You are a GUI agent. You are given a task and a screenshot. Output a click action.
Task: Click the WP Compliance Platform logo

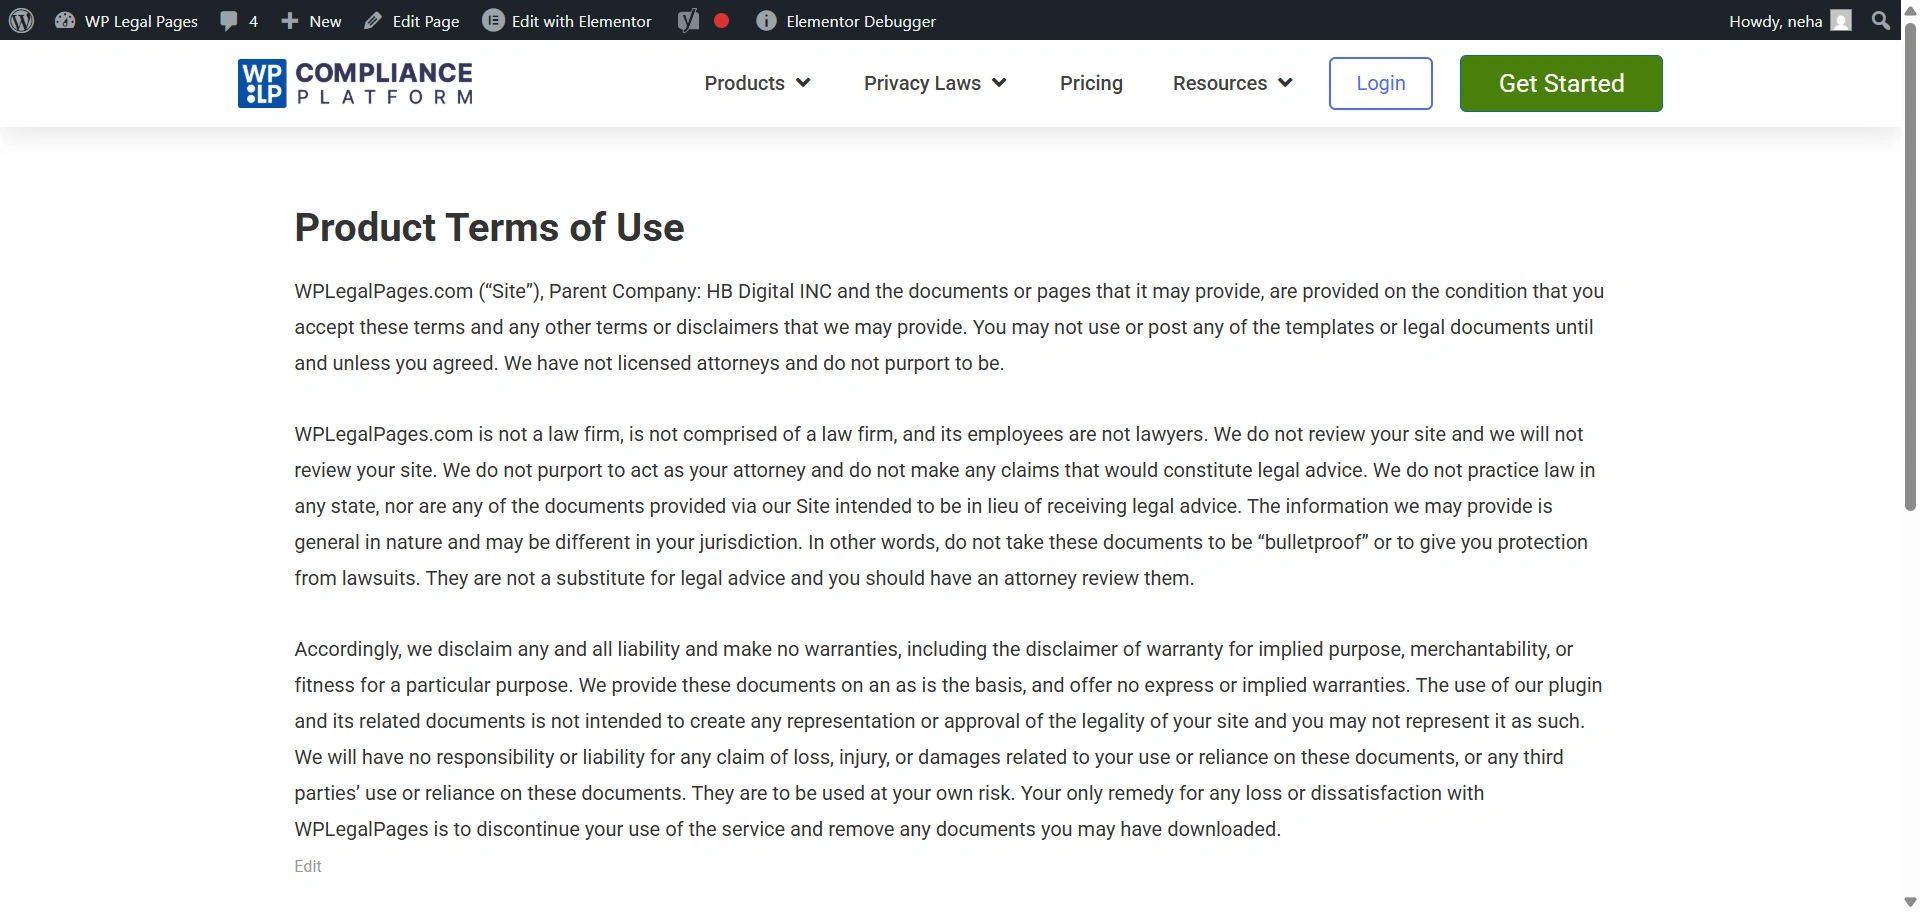[x=355, y=83]
